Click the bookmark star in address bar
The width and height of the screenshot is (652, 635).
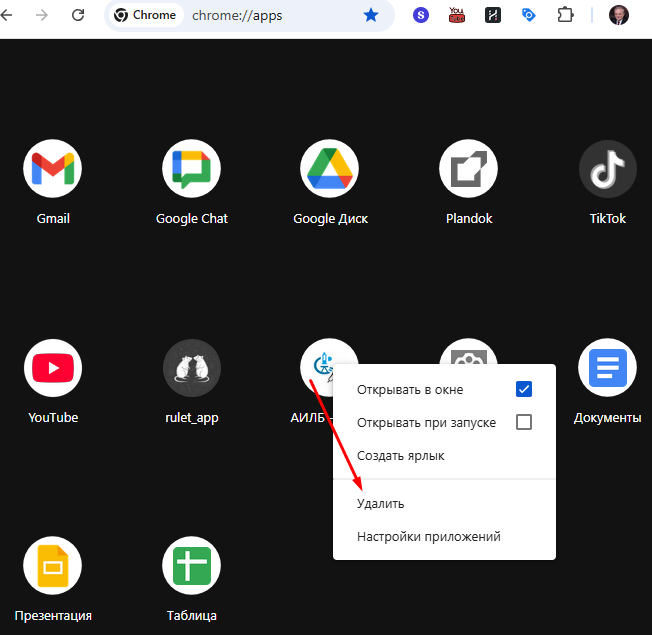(x=371, y=15)
